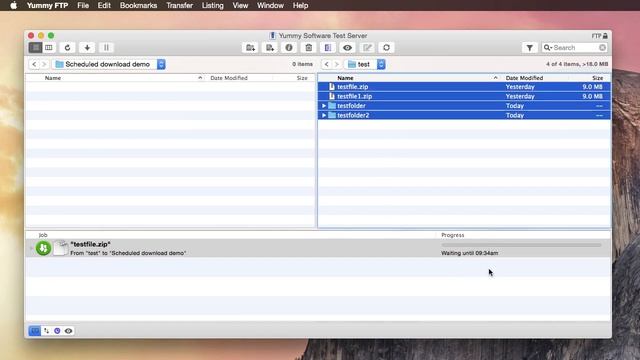The image size is (640, 360).
Task: Click the Search input field
Action: point(575,48)
